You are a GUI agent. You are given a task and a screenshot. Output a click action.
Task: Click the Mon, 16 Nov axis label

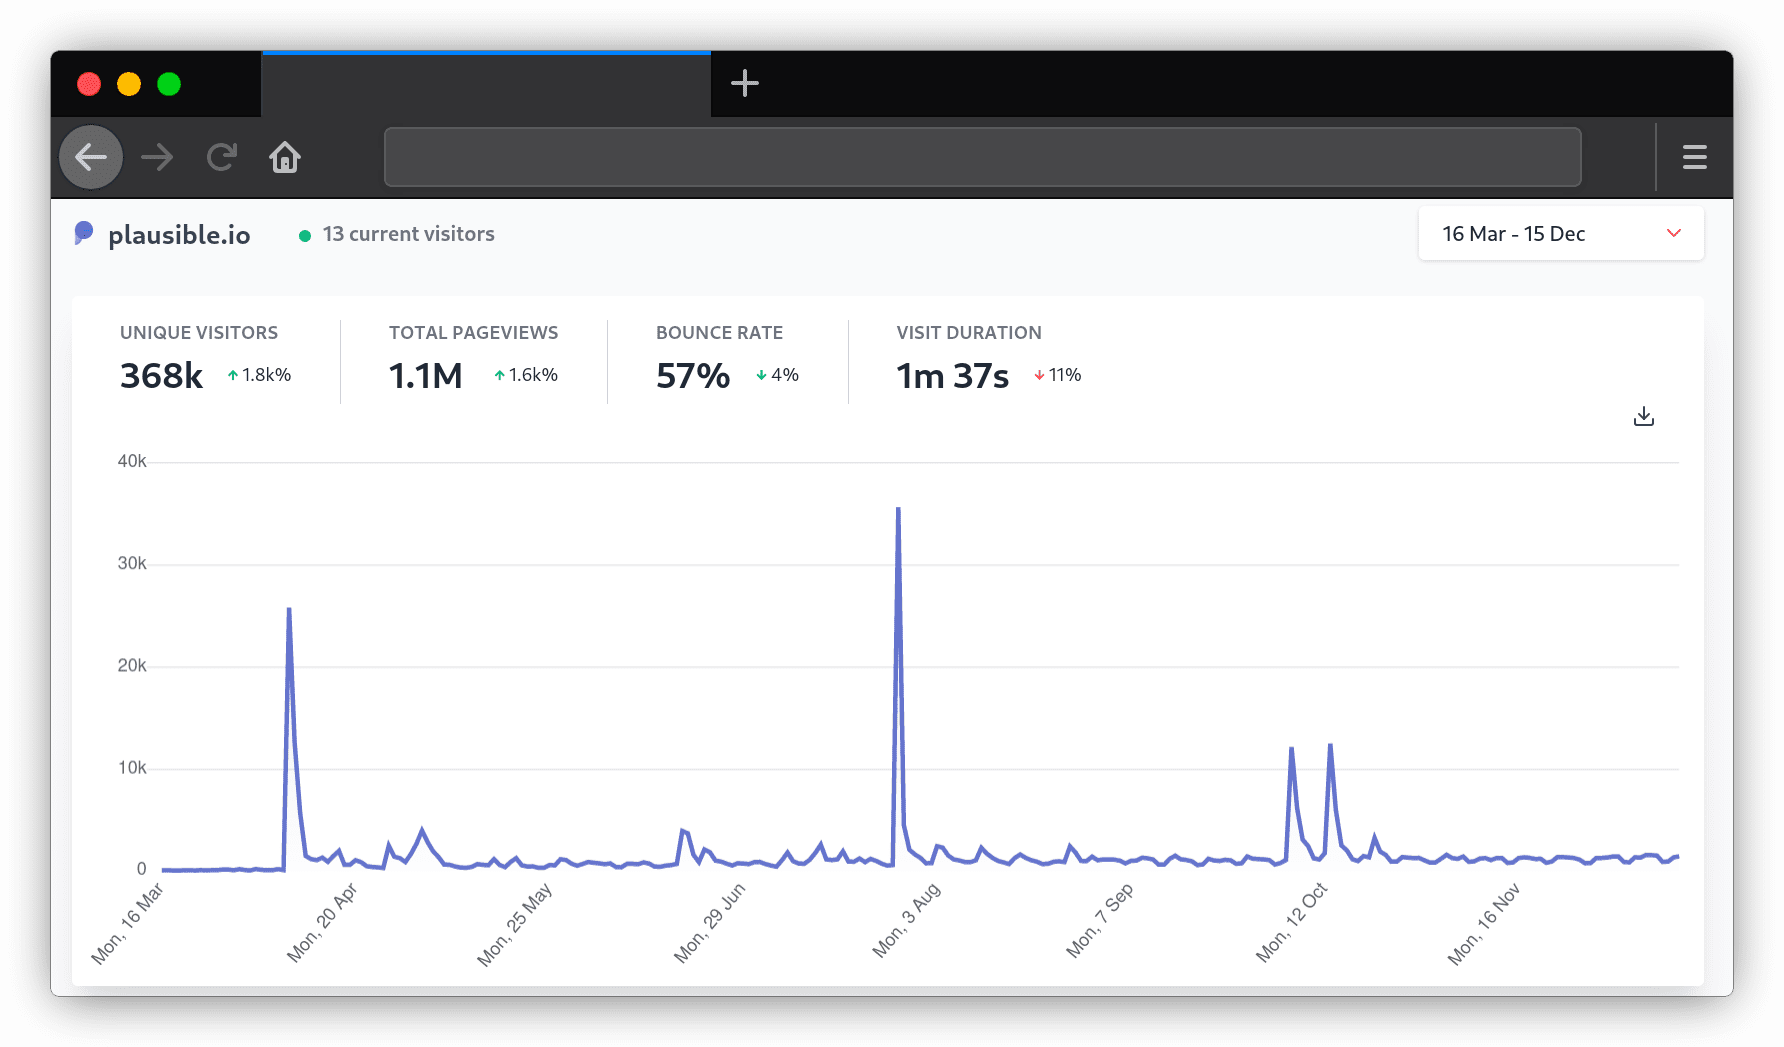coord(1484,924)
